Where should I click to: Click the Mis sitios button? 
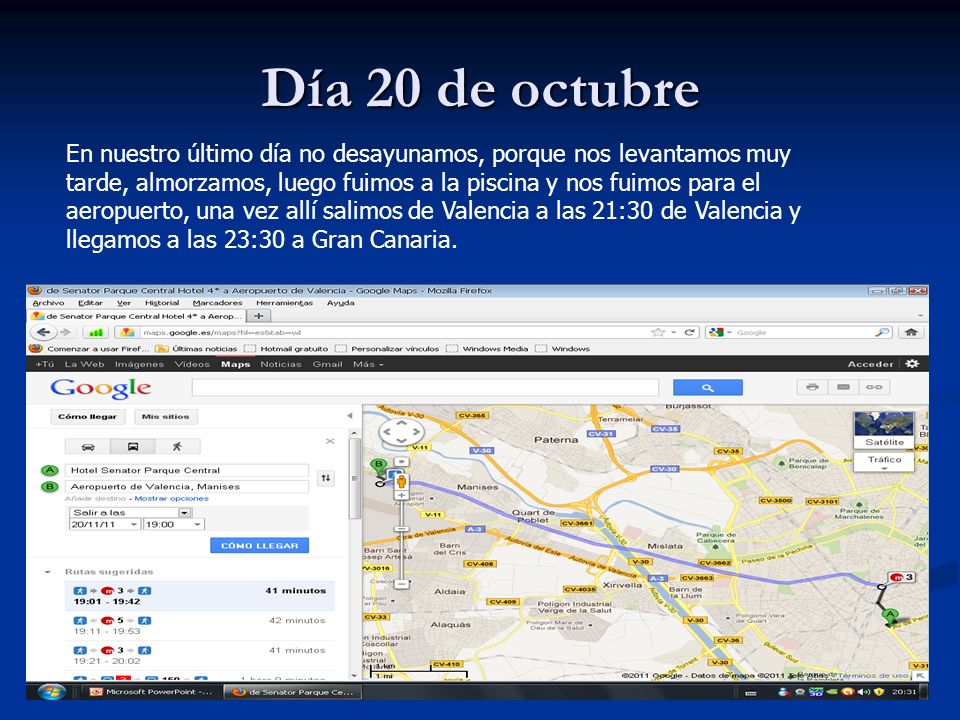tap(165, 416)
